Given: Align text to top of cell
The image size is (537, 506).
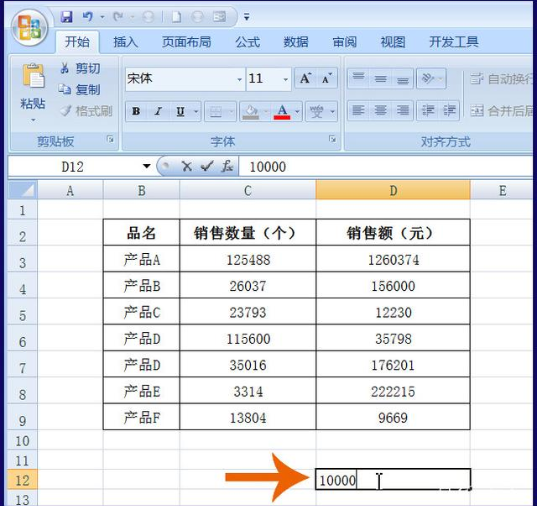Looking at the screenshot, I should 359,78.
